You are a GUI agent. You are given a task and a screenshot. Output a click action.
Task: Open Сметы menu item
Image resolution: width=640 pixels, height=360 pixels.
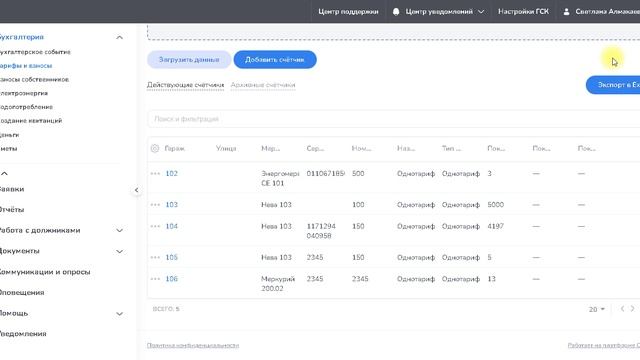coord(9,149)
